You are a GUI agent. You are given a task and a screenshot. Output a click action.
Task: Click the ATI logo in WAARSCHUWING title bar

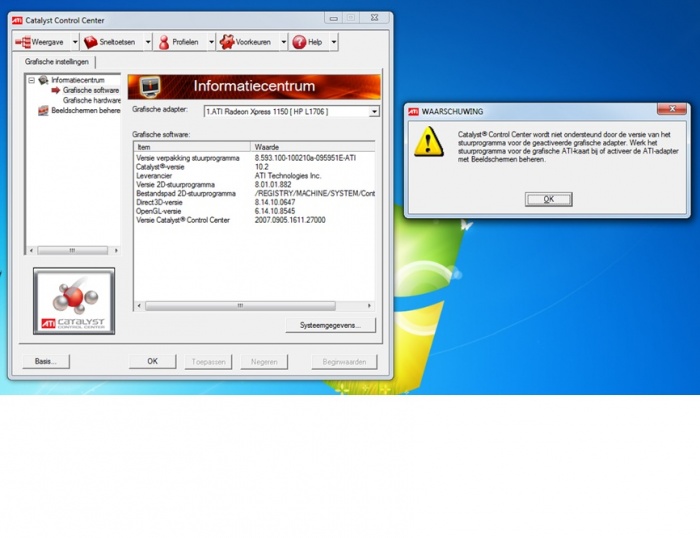(x=413, y=111)
